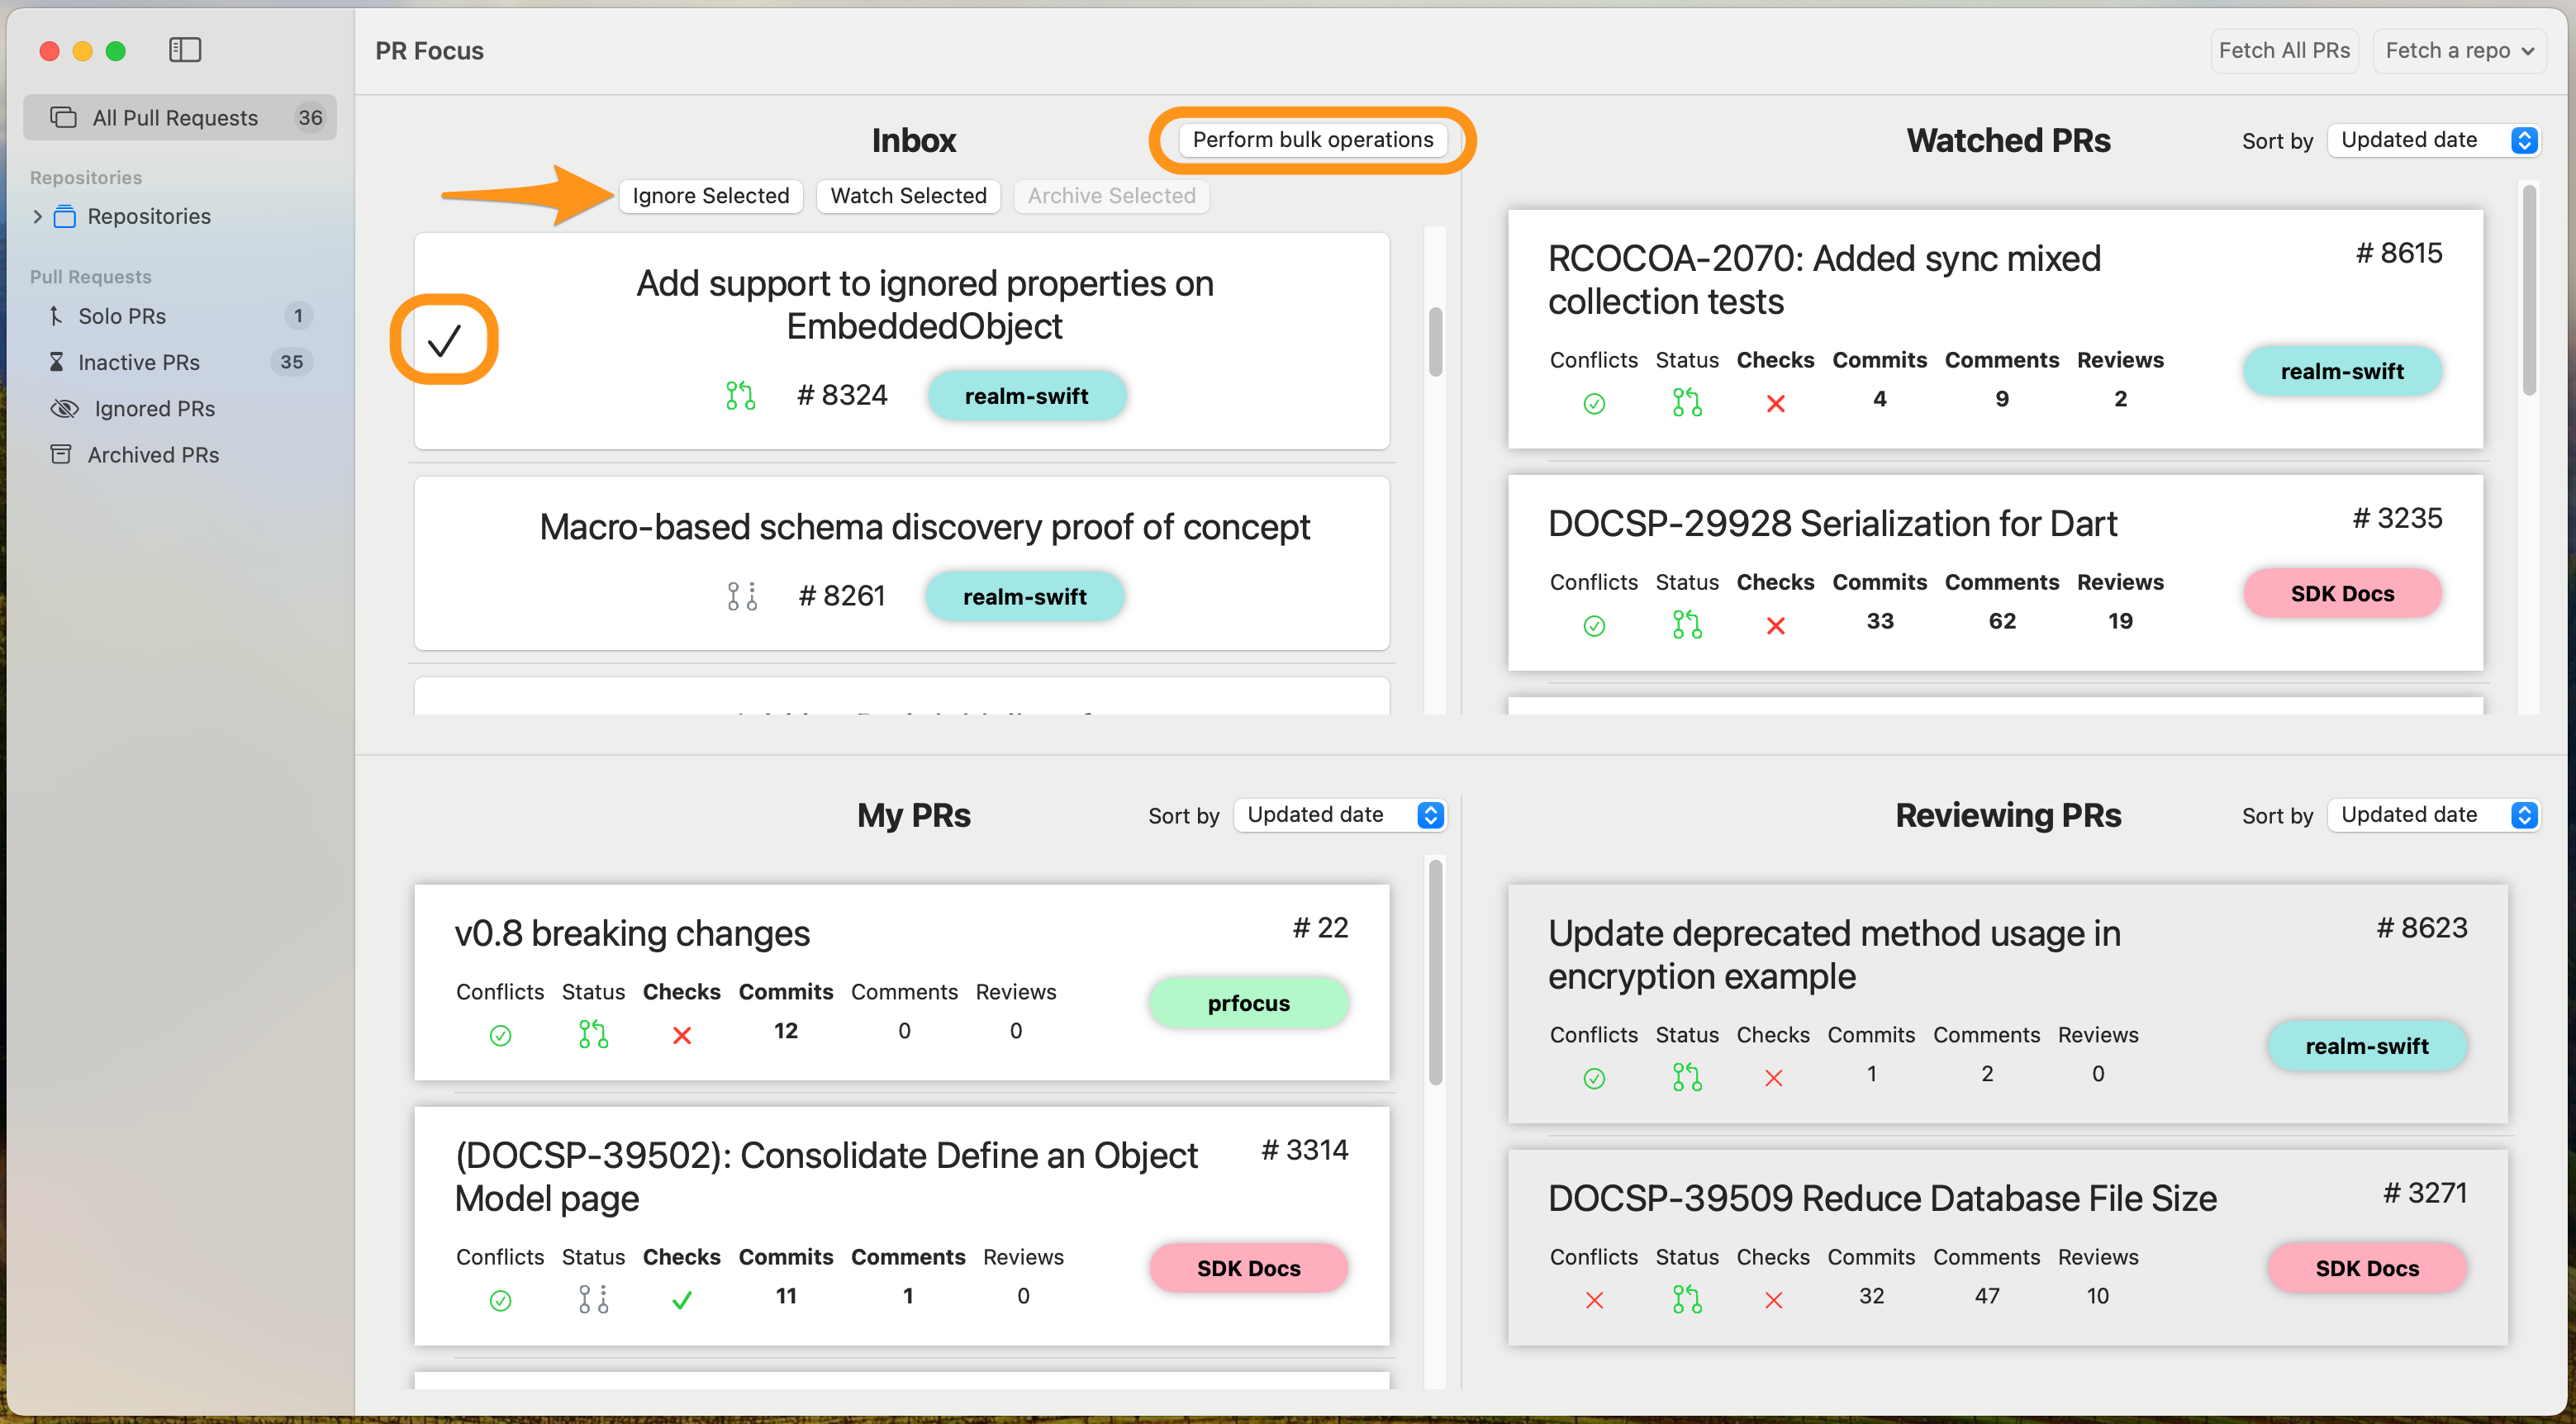The width and height of the screenshot is (2576, 1424).
Task: Toggle the sidebar visibility icon
Action: pyautogui.click(x=185, y=50)
